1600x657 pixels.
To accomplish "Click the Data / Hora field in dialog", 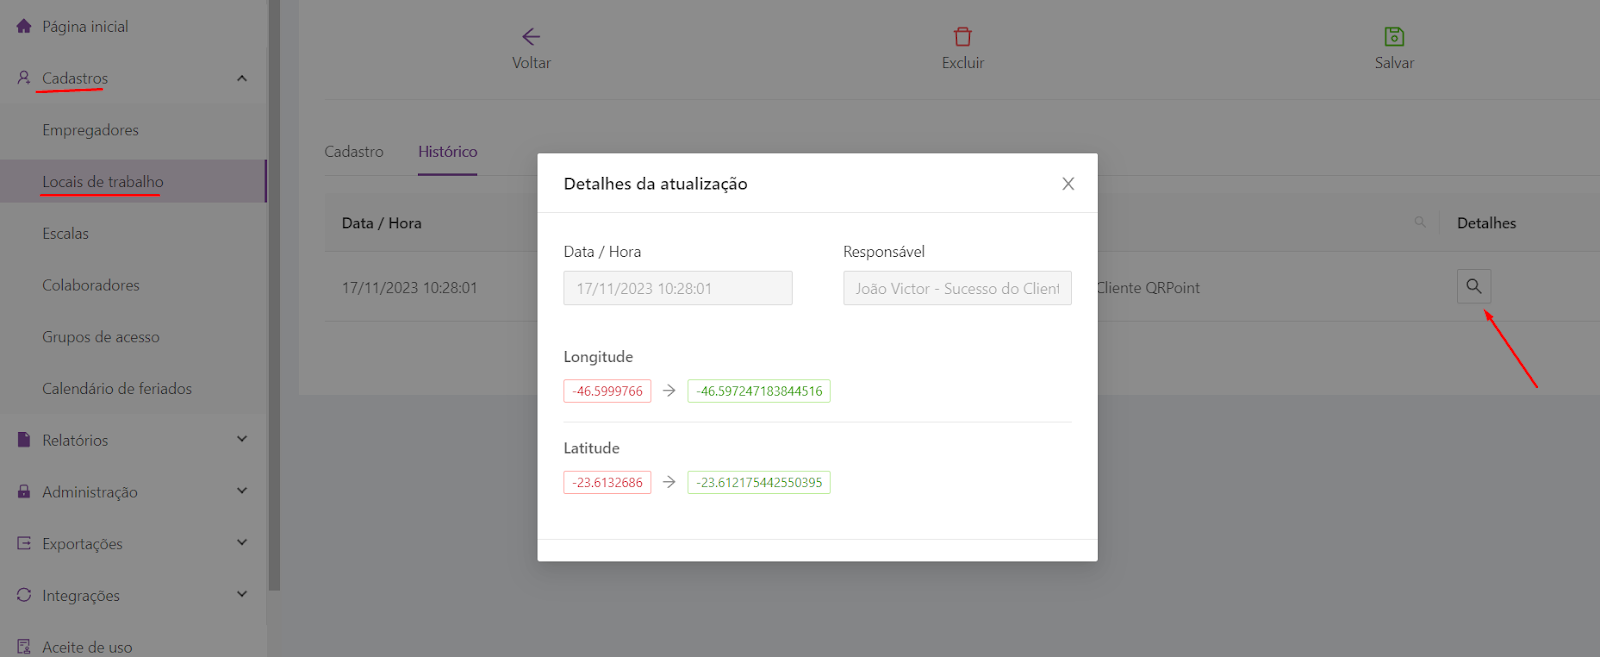I will (x=677, y=288).
